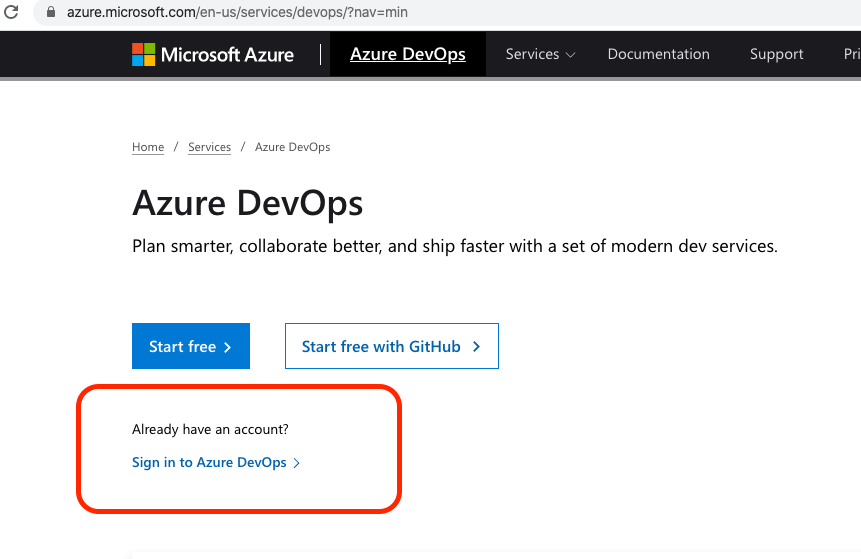Click the browser reload icon
The image size is (861, 559).
point(11,12)
